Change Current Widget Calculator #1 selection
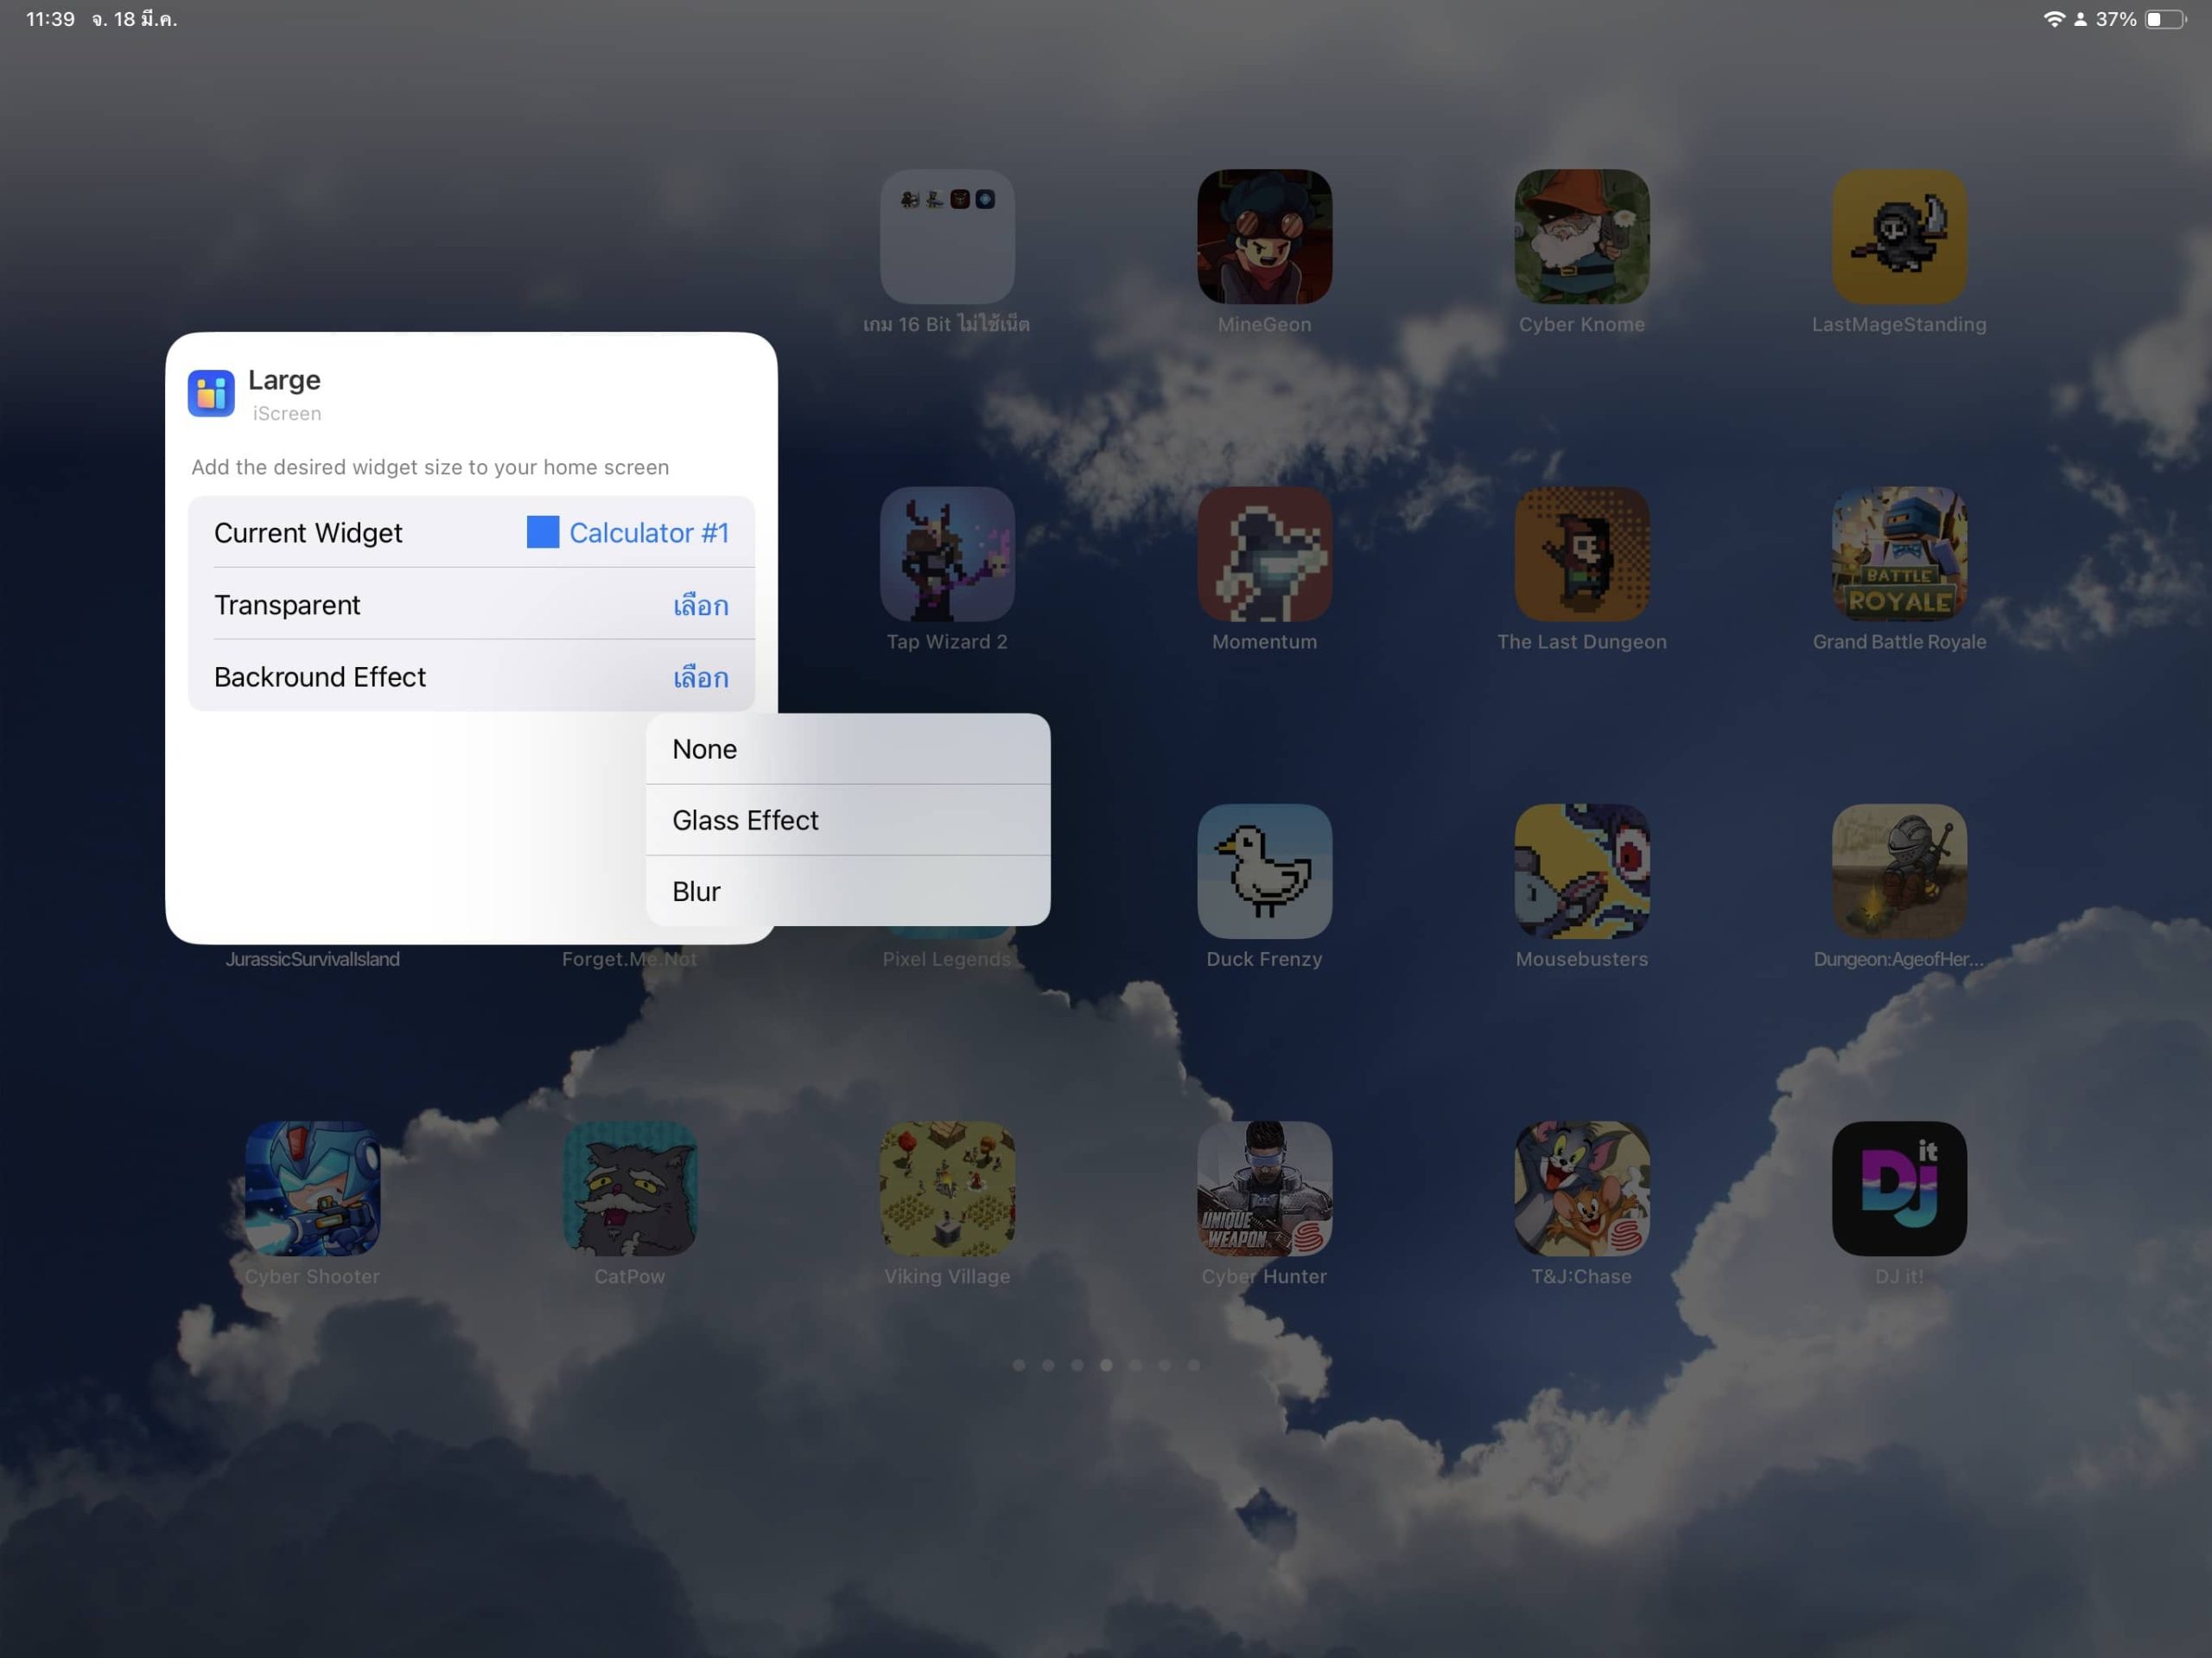Screen dimensions: 2212x1658 tap(647, 533)
